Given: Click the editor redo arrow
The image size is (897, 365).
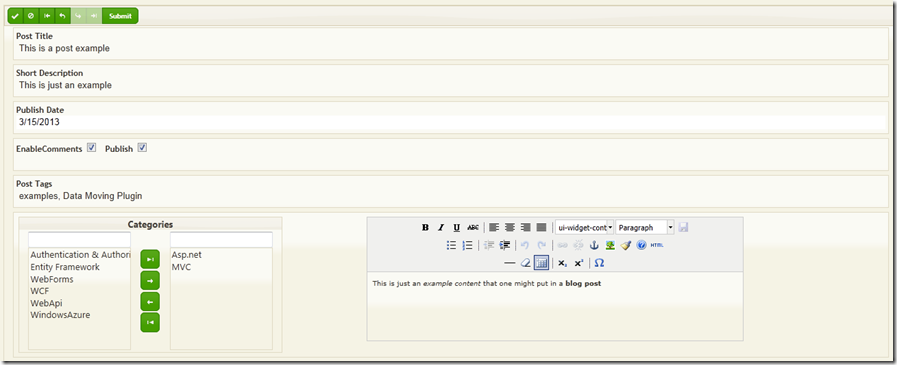Looking at the screenshot, I should tap(541, 245).
